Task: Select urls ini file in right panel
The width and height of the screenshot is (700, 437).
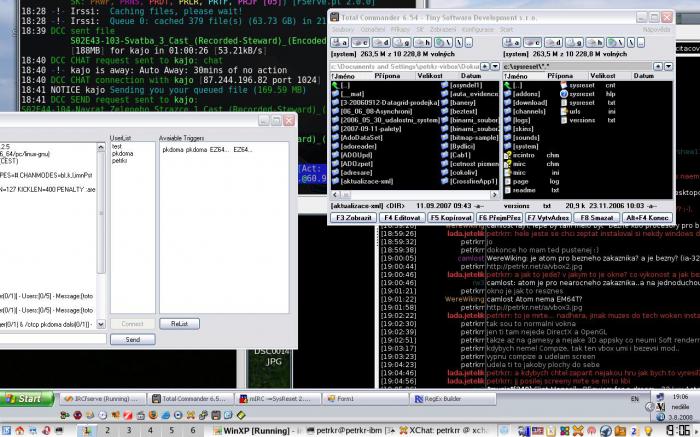Action: pos(588,112)
